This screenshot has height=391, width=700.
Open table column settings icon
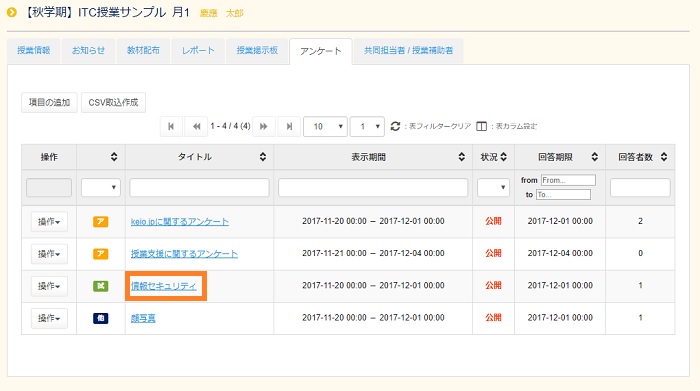point(481,126)
